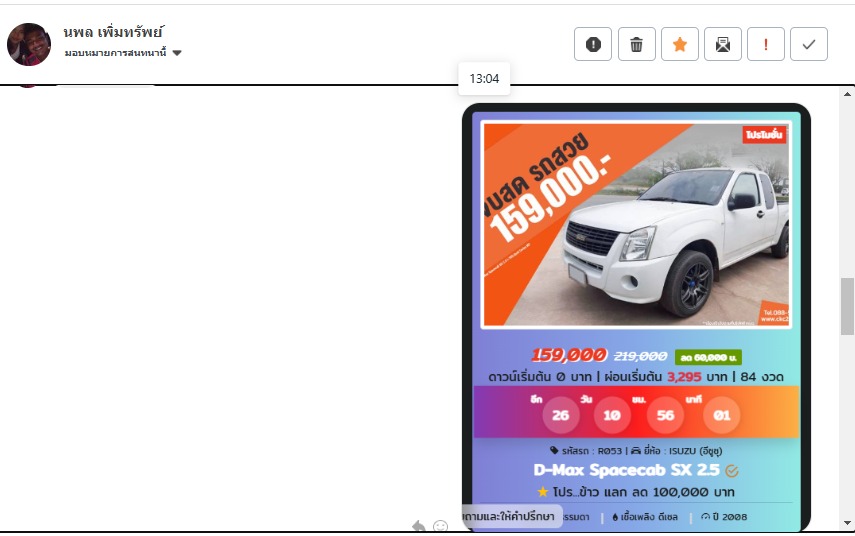Click the brand ISUZU (อีซูซุ) label

tap(682, 451)
